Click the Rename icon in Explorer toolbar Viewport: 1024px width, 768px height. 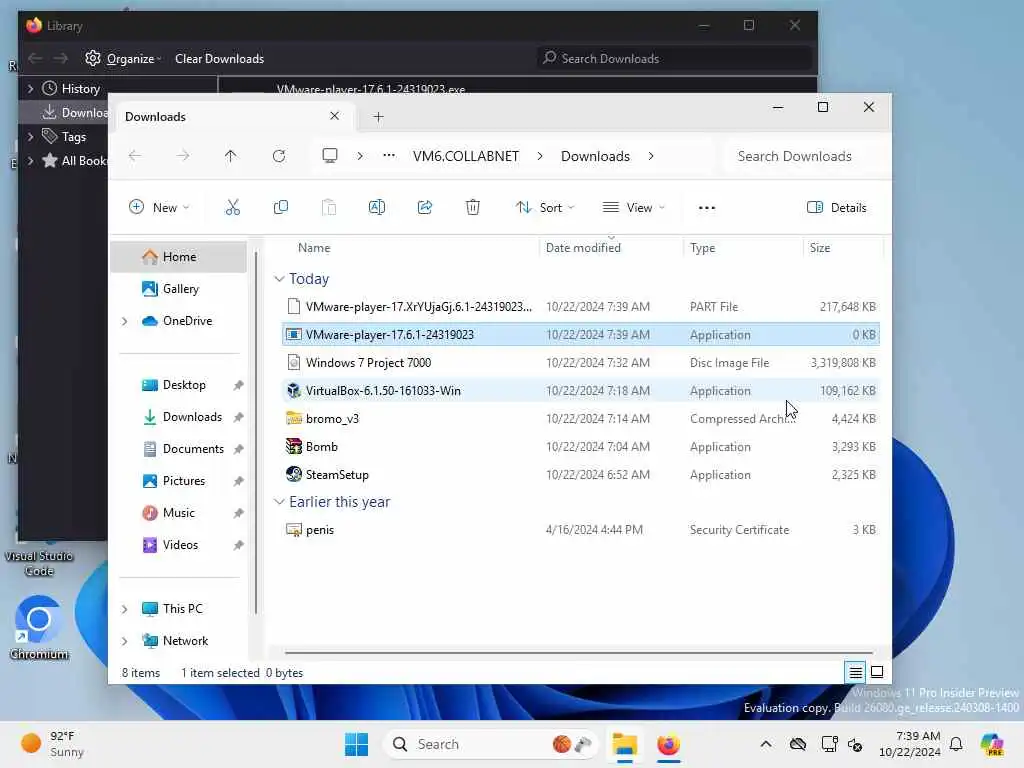coord(377,208)
